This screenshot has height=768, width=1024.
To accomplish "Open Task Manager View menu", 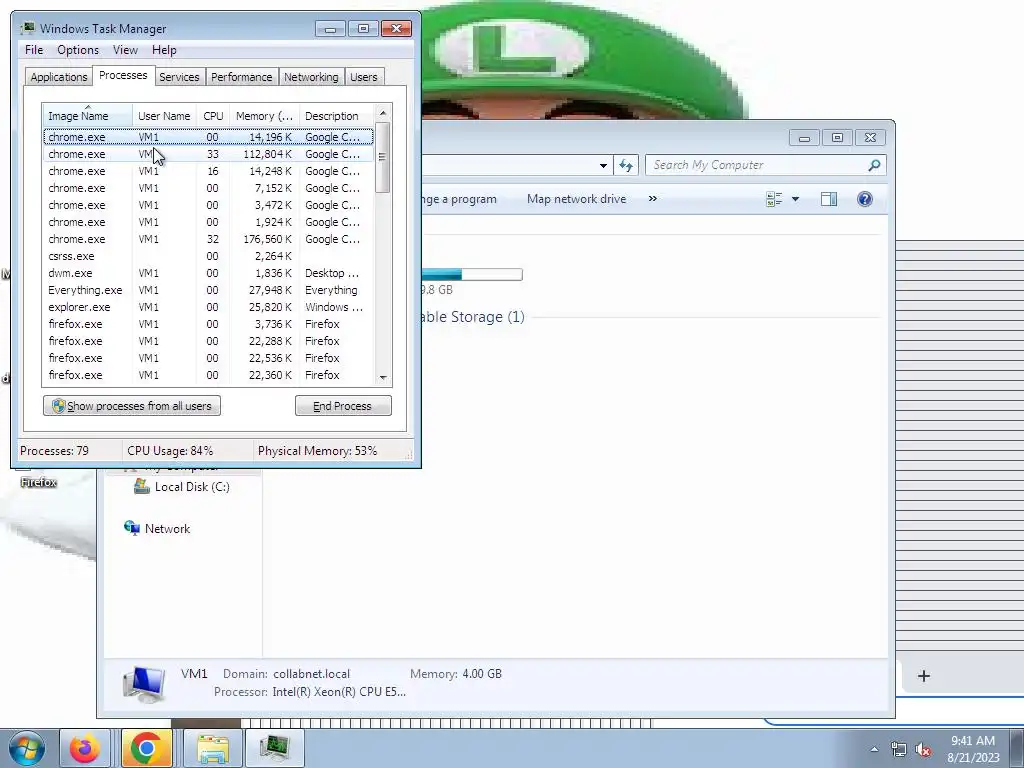I will pos(125,50).
